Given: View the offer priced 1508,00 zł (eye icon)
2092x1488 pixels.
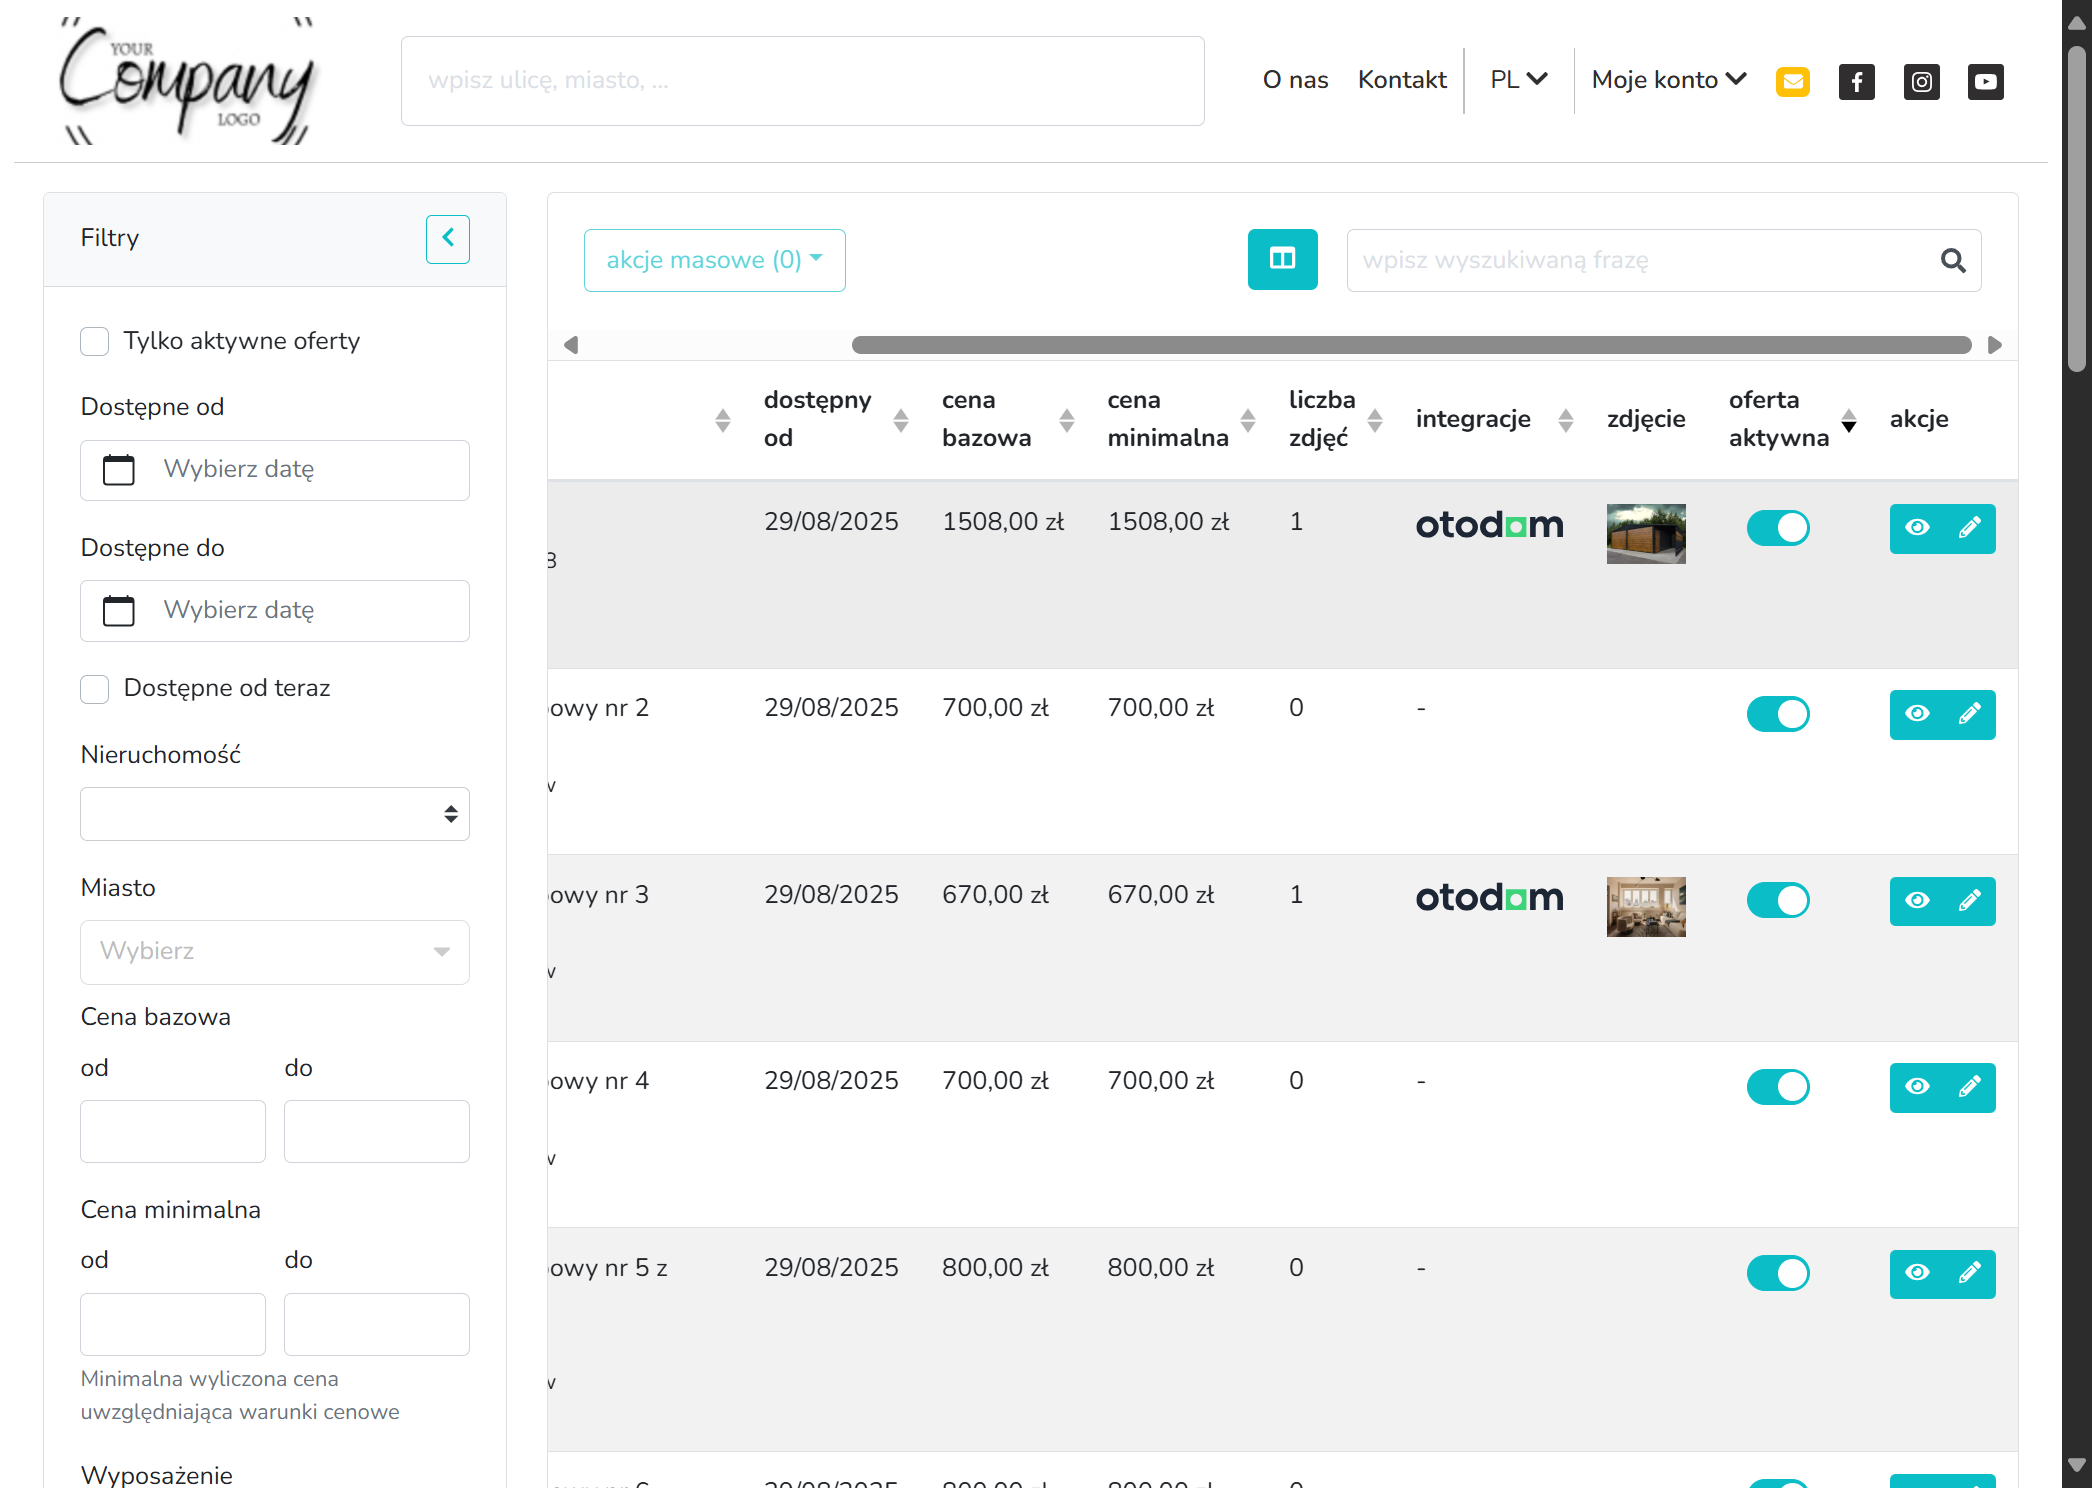Looking at the screenshot, I should coord(1917,528).
